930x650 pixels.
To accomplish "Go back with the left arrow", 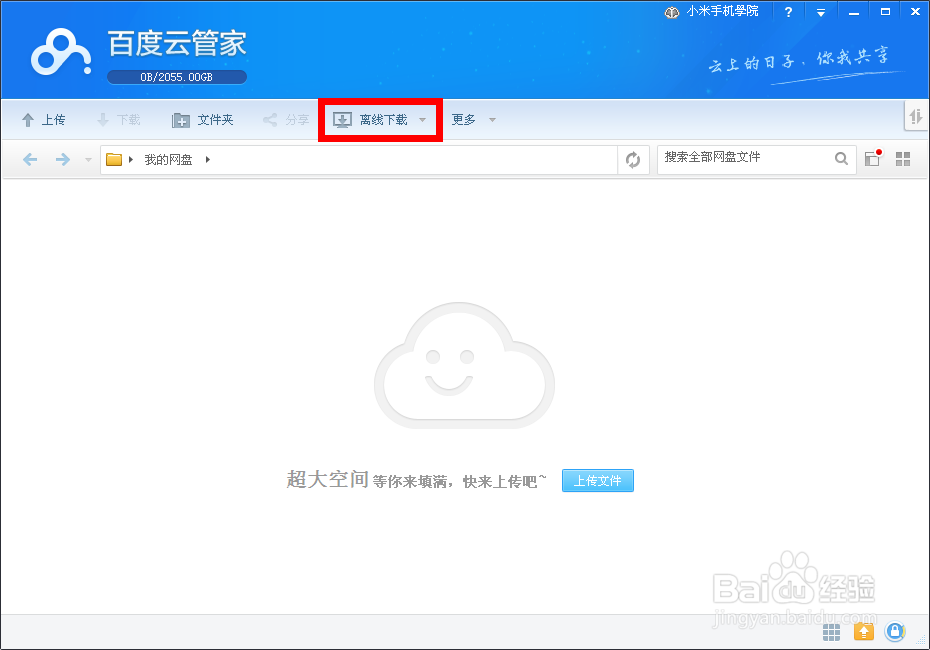I will point(30,159).
